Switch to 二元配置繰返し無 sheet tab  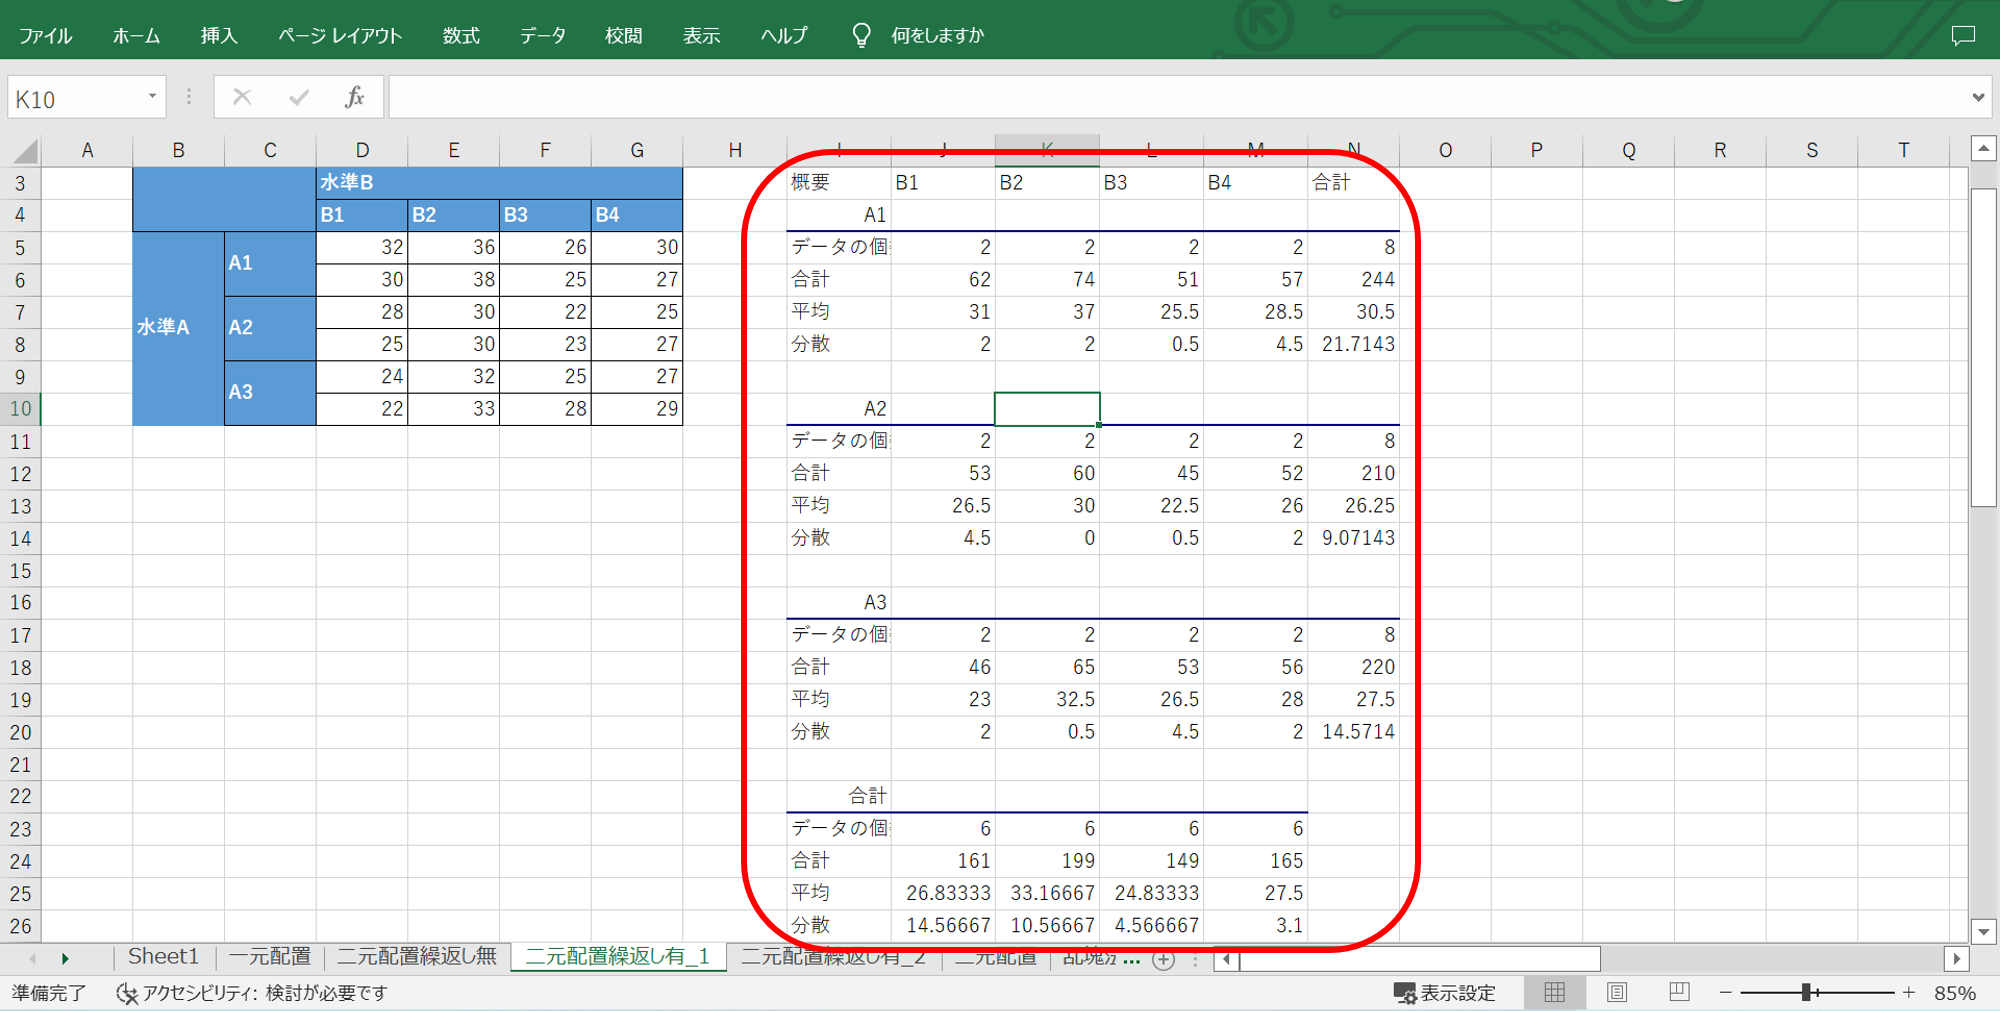click(x=417, y=957)
